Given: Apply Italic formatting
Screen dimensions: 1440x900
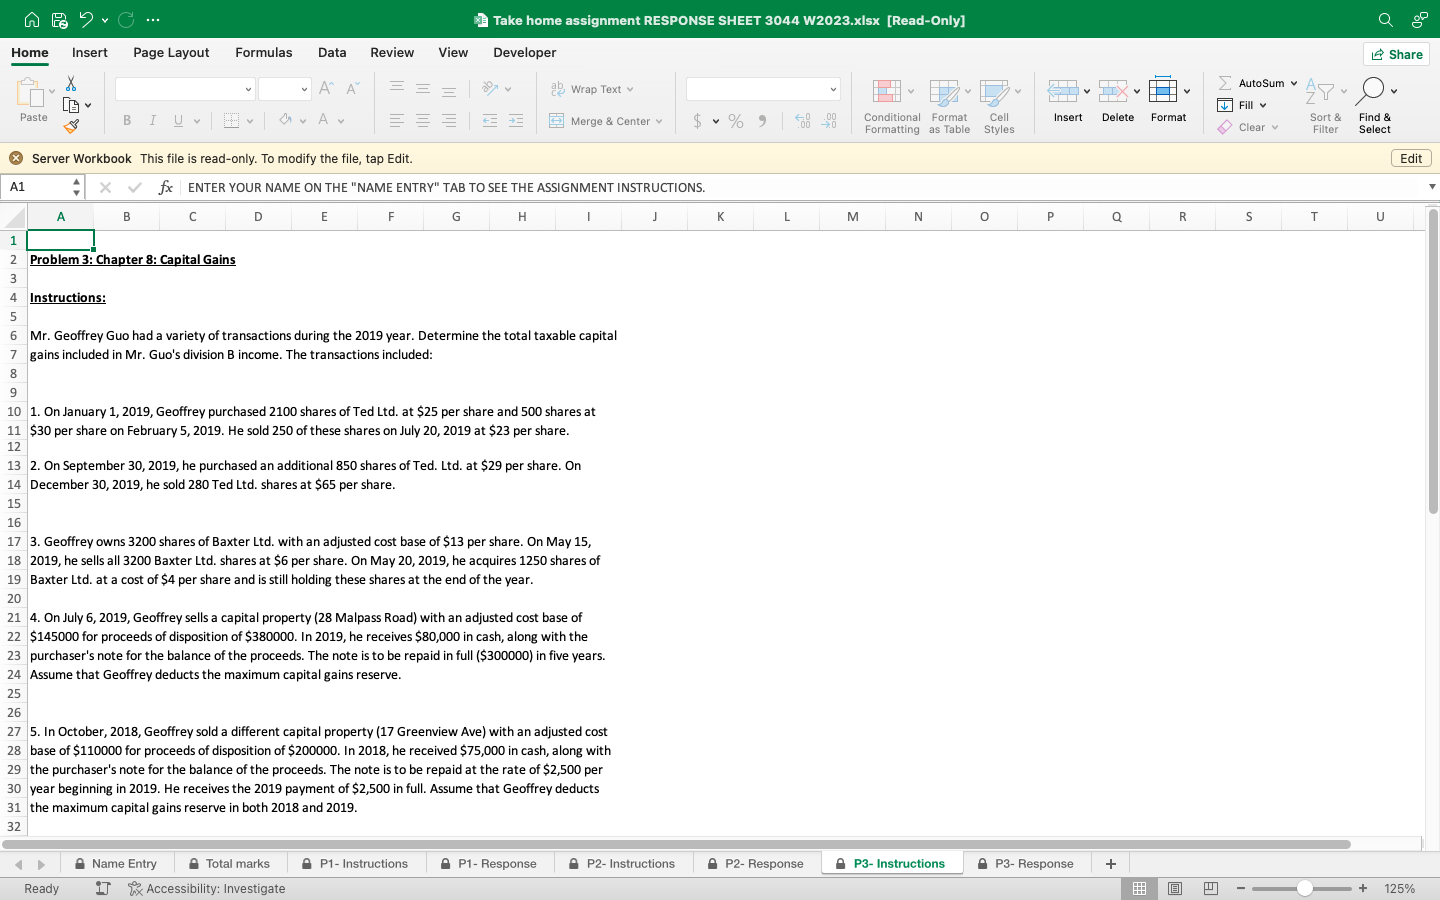Looking at the screenshot, I should tap(151, 120).
